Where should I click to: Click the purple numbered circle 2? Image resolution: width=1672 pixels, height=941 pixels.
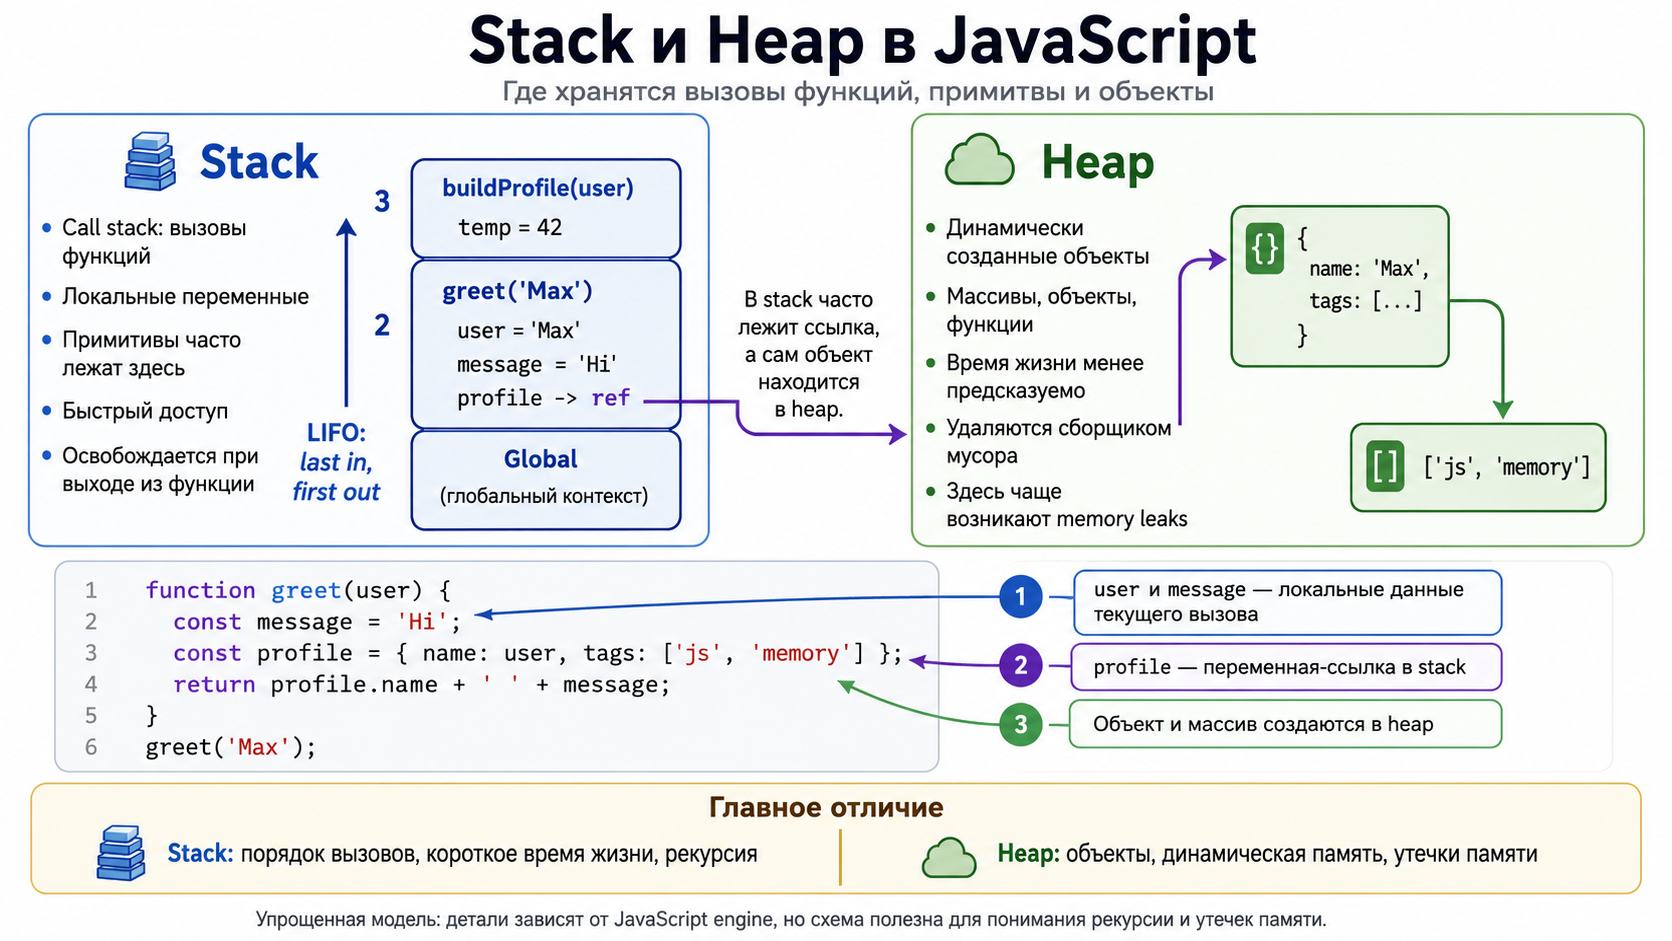pyautogui.click(x=1020, y=665)
